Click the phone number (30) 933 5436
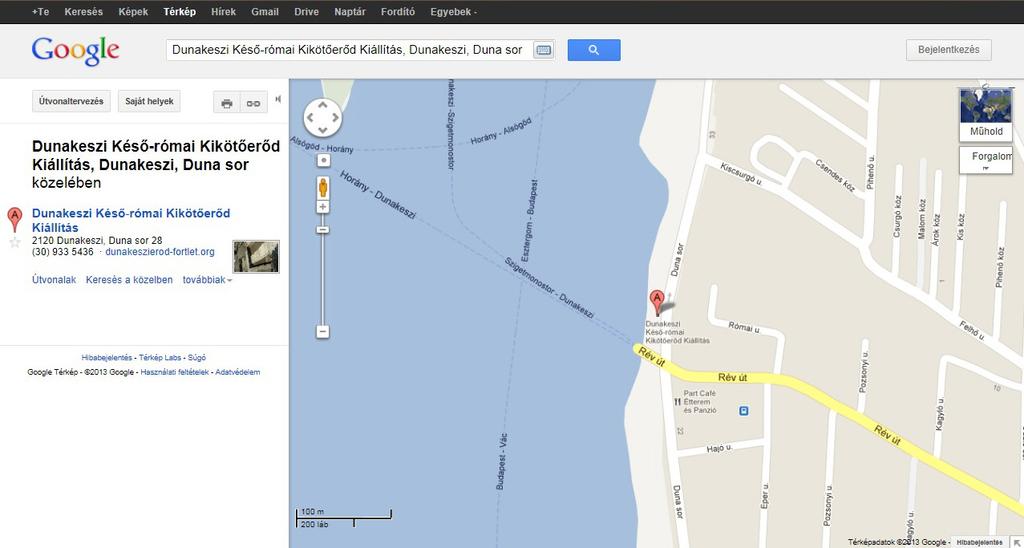This screenshot has height=548, width=1024. (x=63, y=252)
